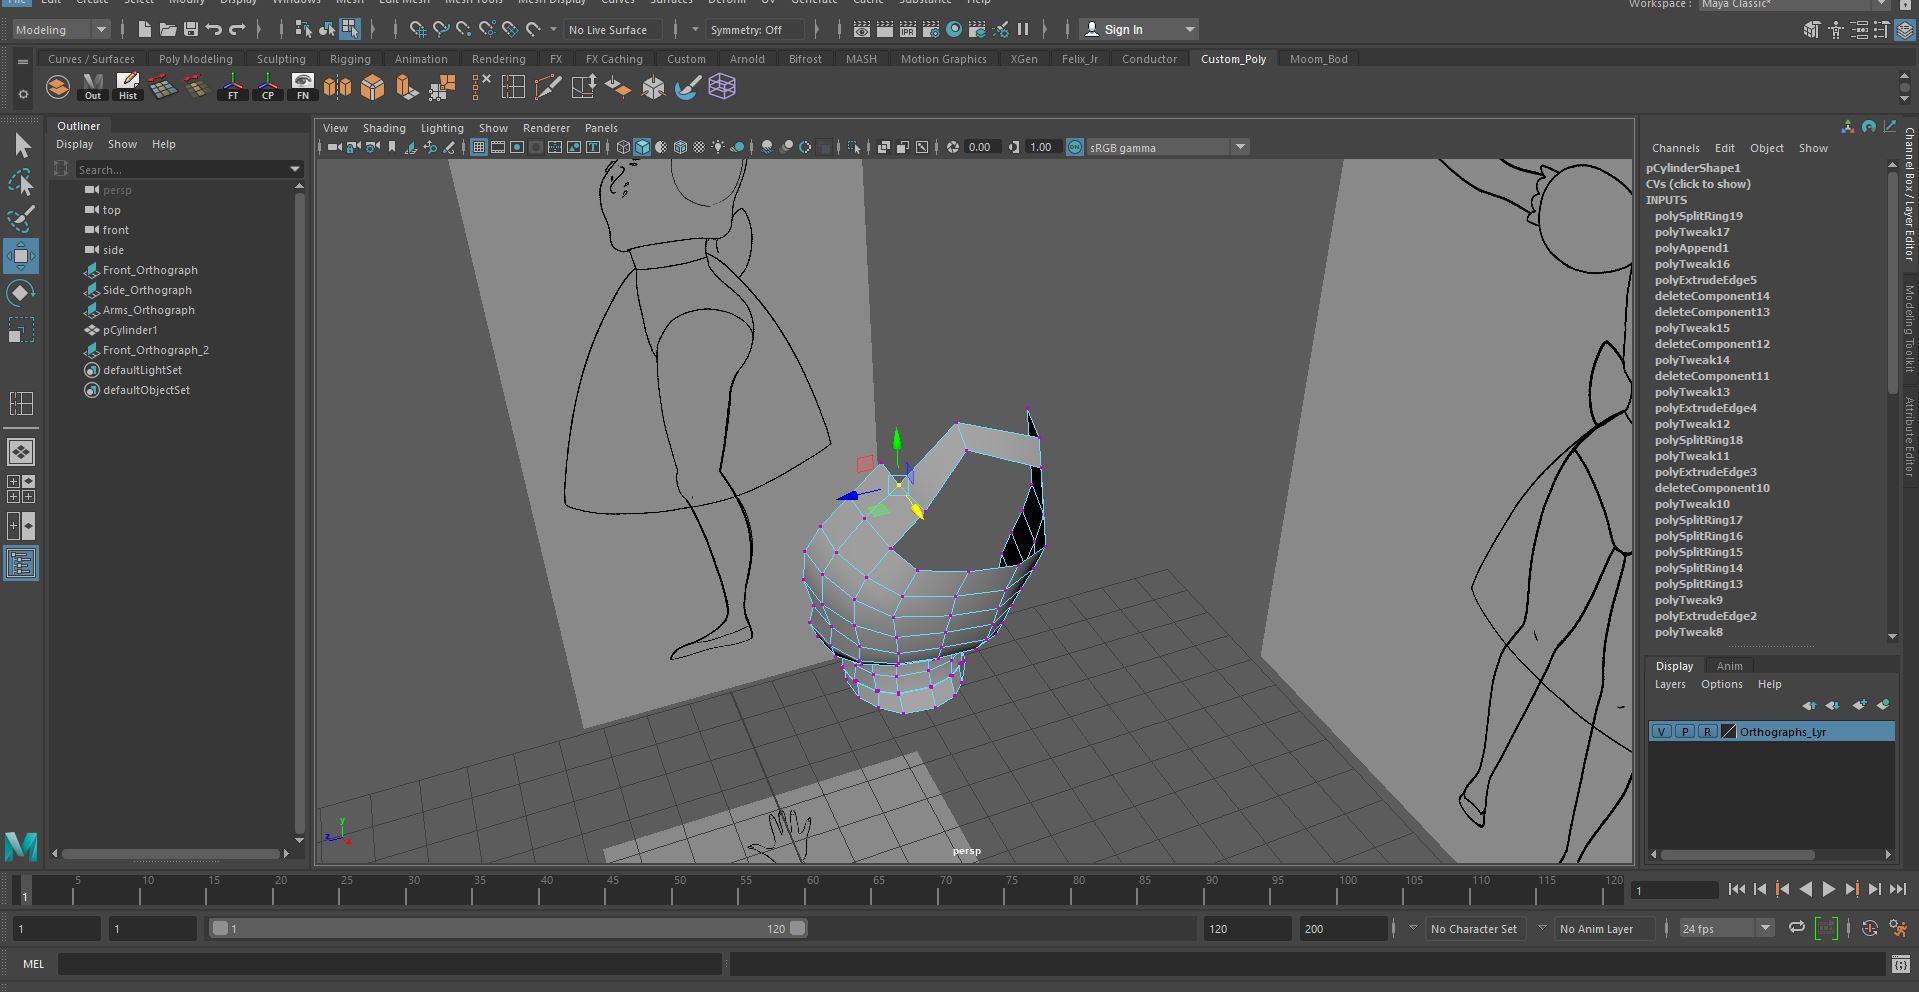Activate the Multi-Cut knife shelf tool
This screenshot has width=1919, height=992.
pyautogui.click(x=548, y=87)
